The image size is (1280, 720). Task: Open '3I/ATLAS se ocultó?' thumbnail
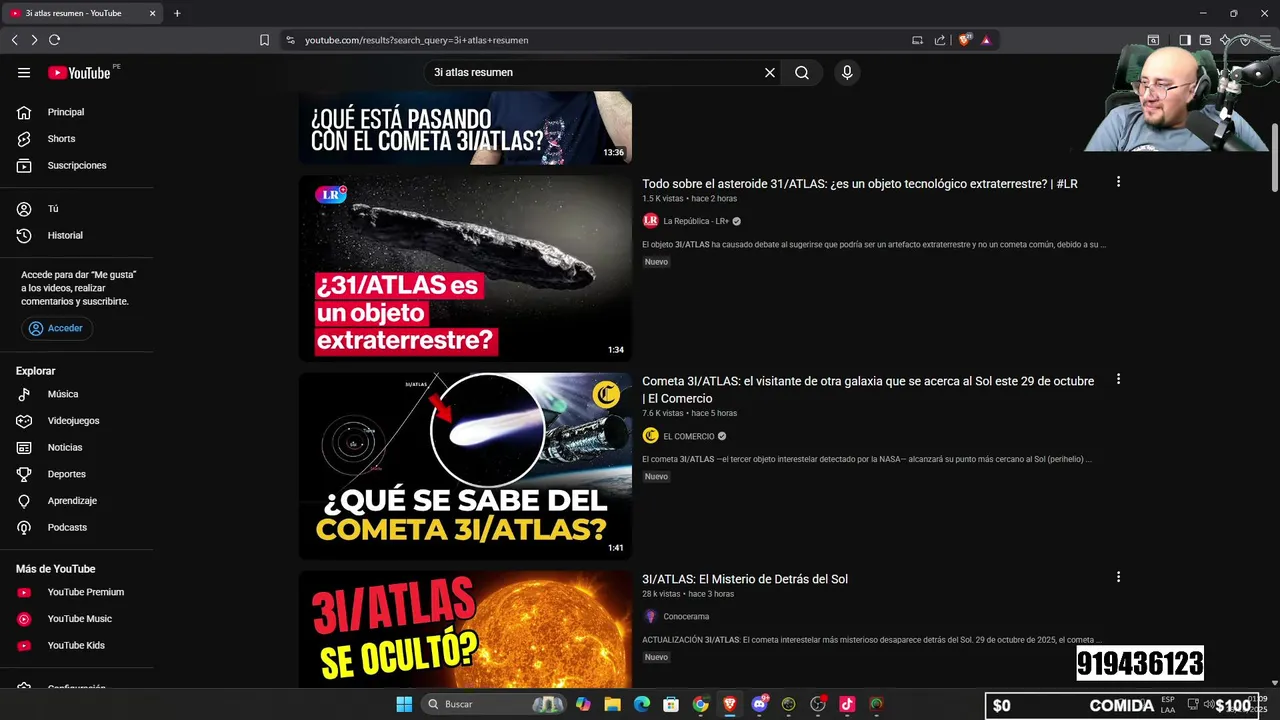466,629
